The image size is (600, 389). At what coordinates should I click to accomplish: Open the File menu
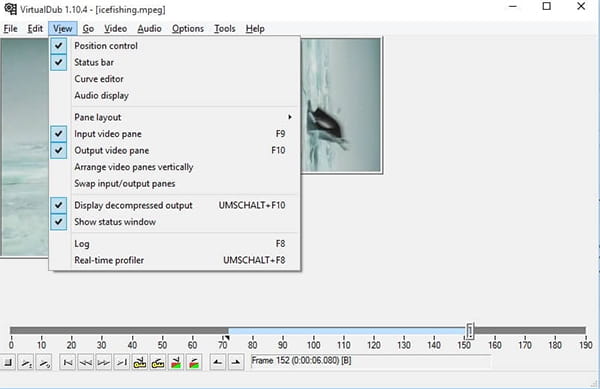[11, 29]
